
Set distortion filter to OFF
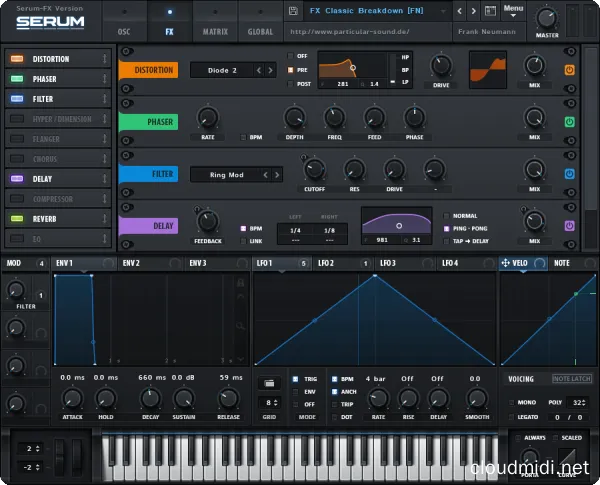coord(290,56)
